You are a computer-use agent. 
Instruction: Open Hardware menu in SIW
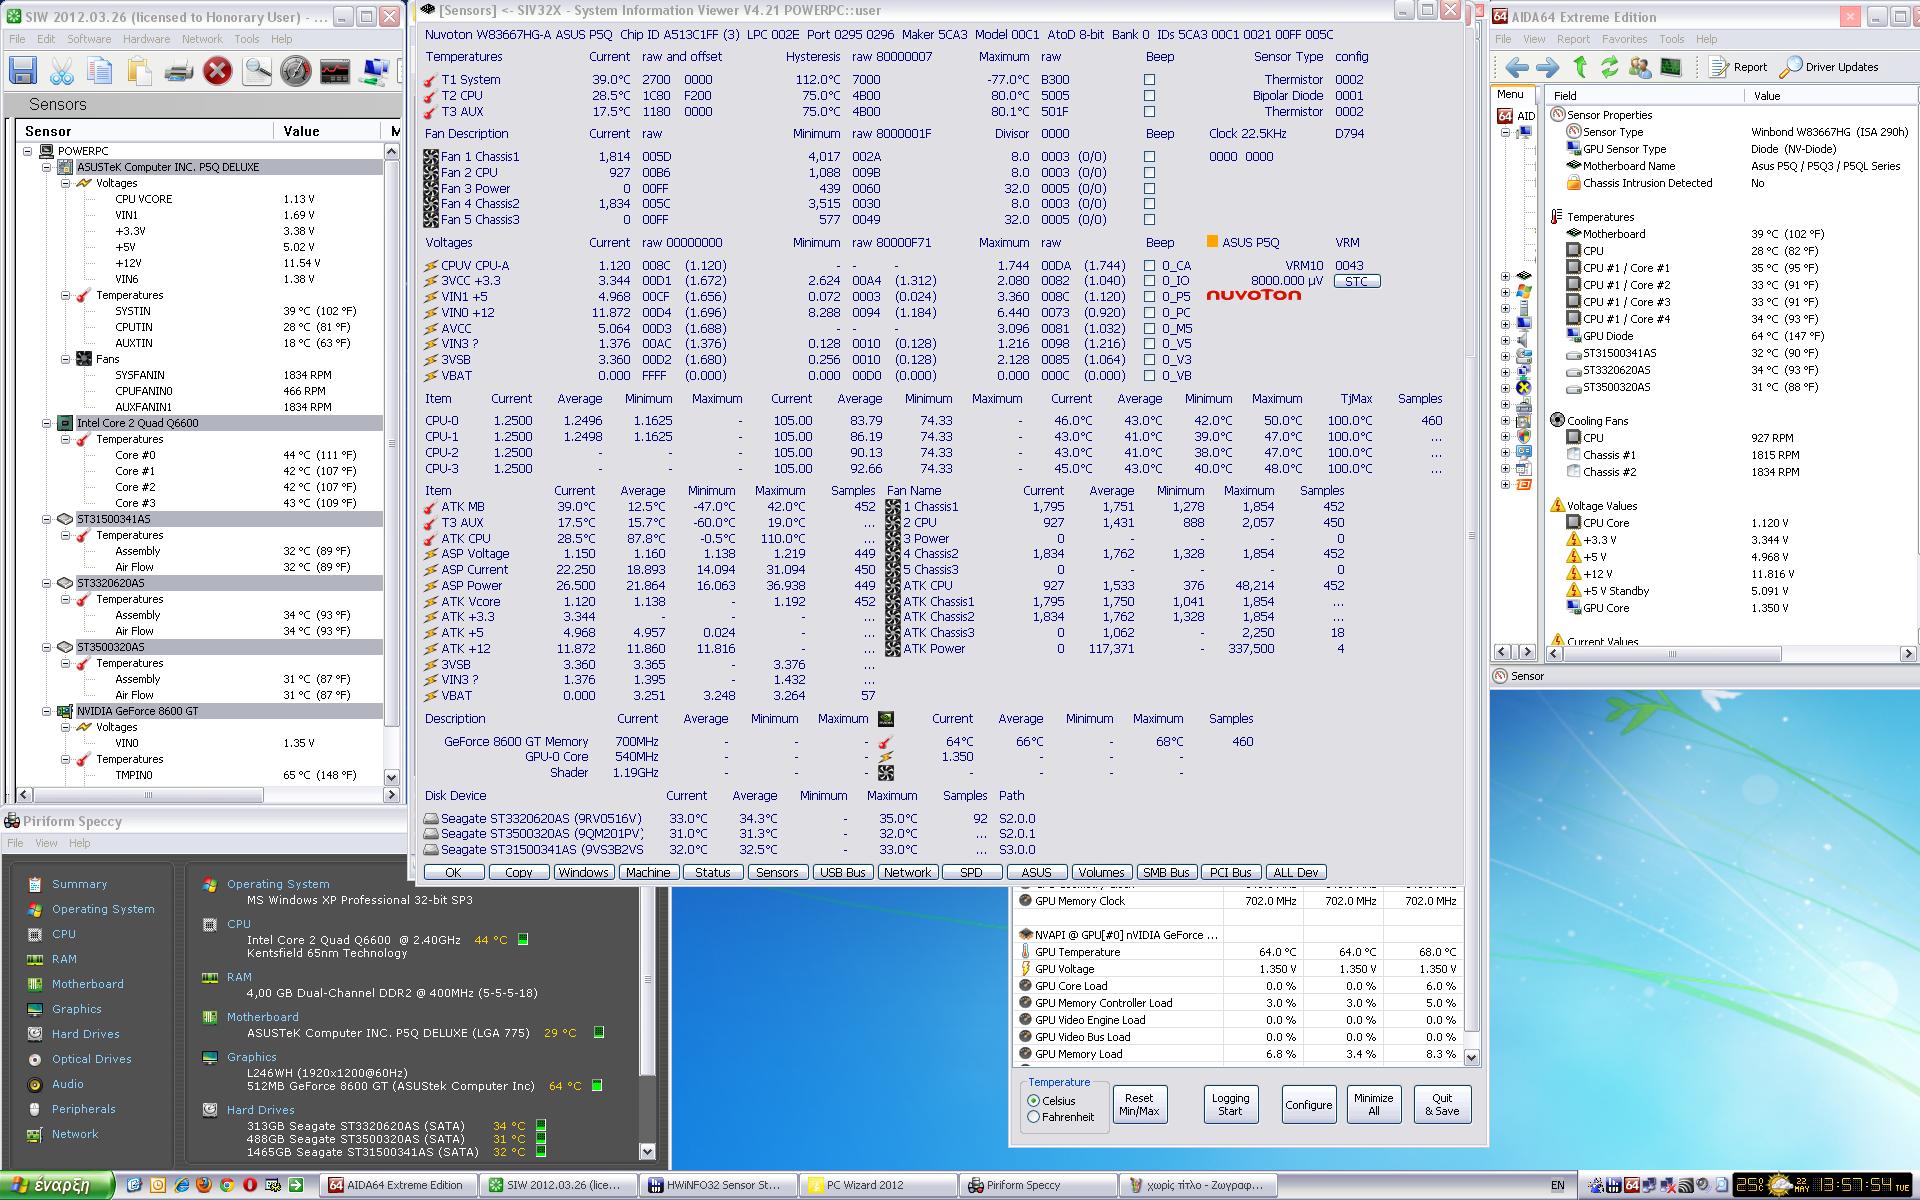pos(146,39)
